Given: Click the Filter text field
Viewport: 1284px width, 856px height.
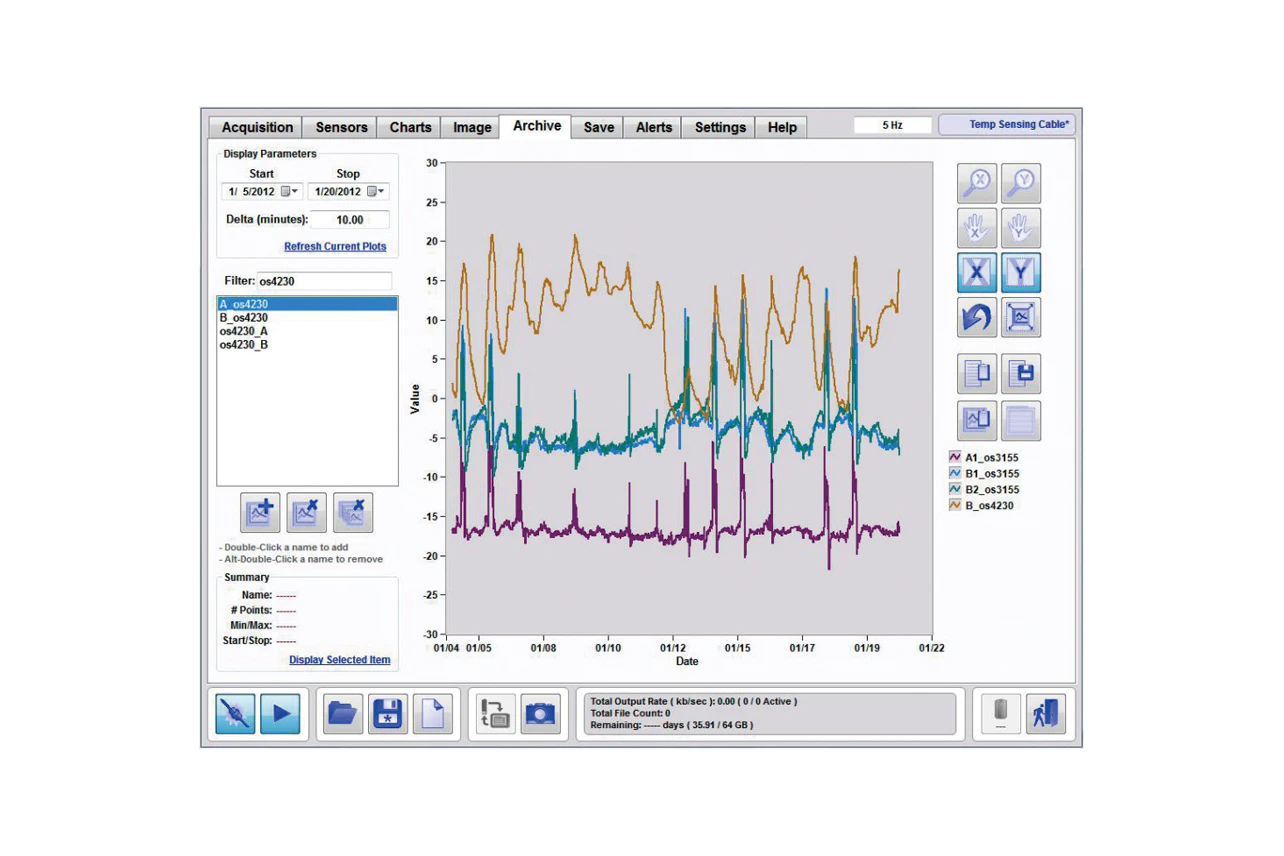Looking at the screenshot, I should [x=324, y=281].
